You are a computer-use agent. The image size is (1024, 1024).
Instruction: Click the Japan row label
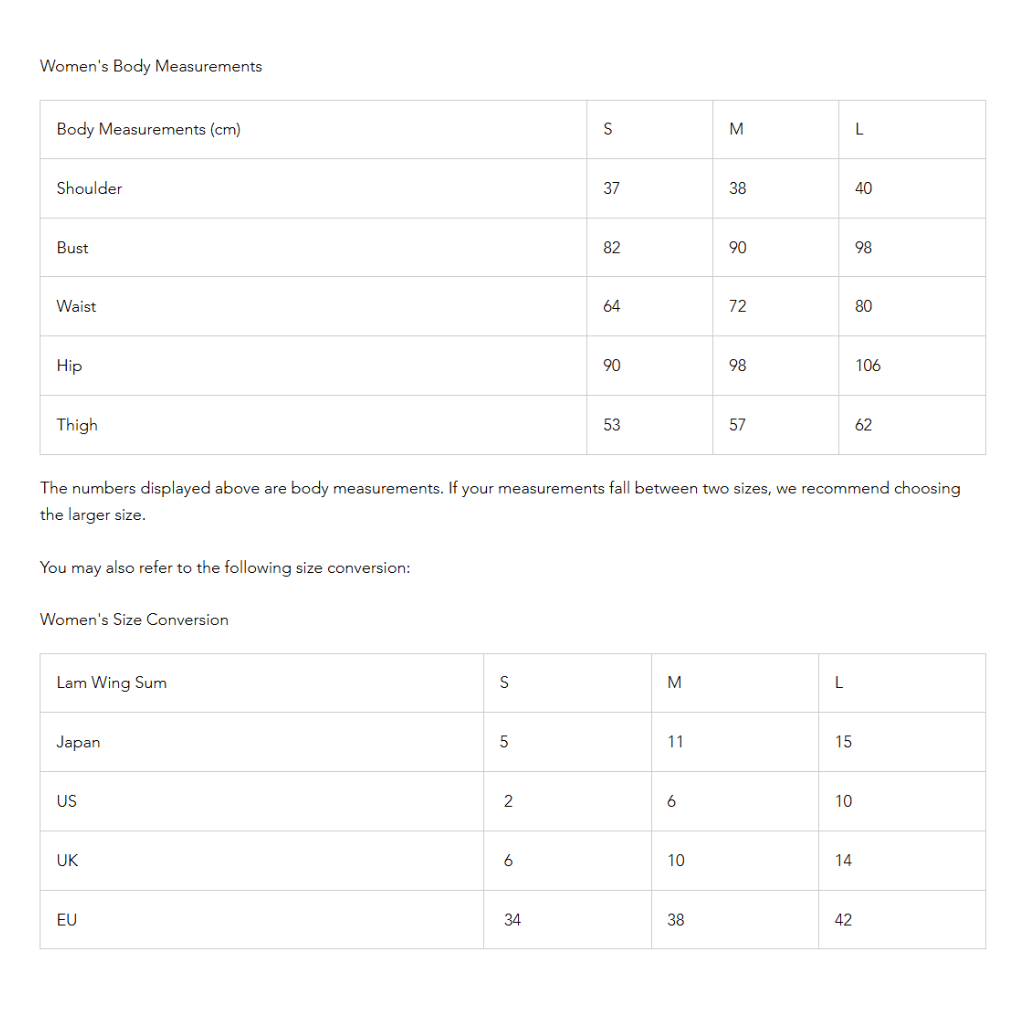pos(78,742)
